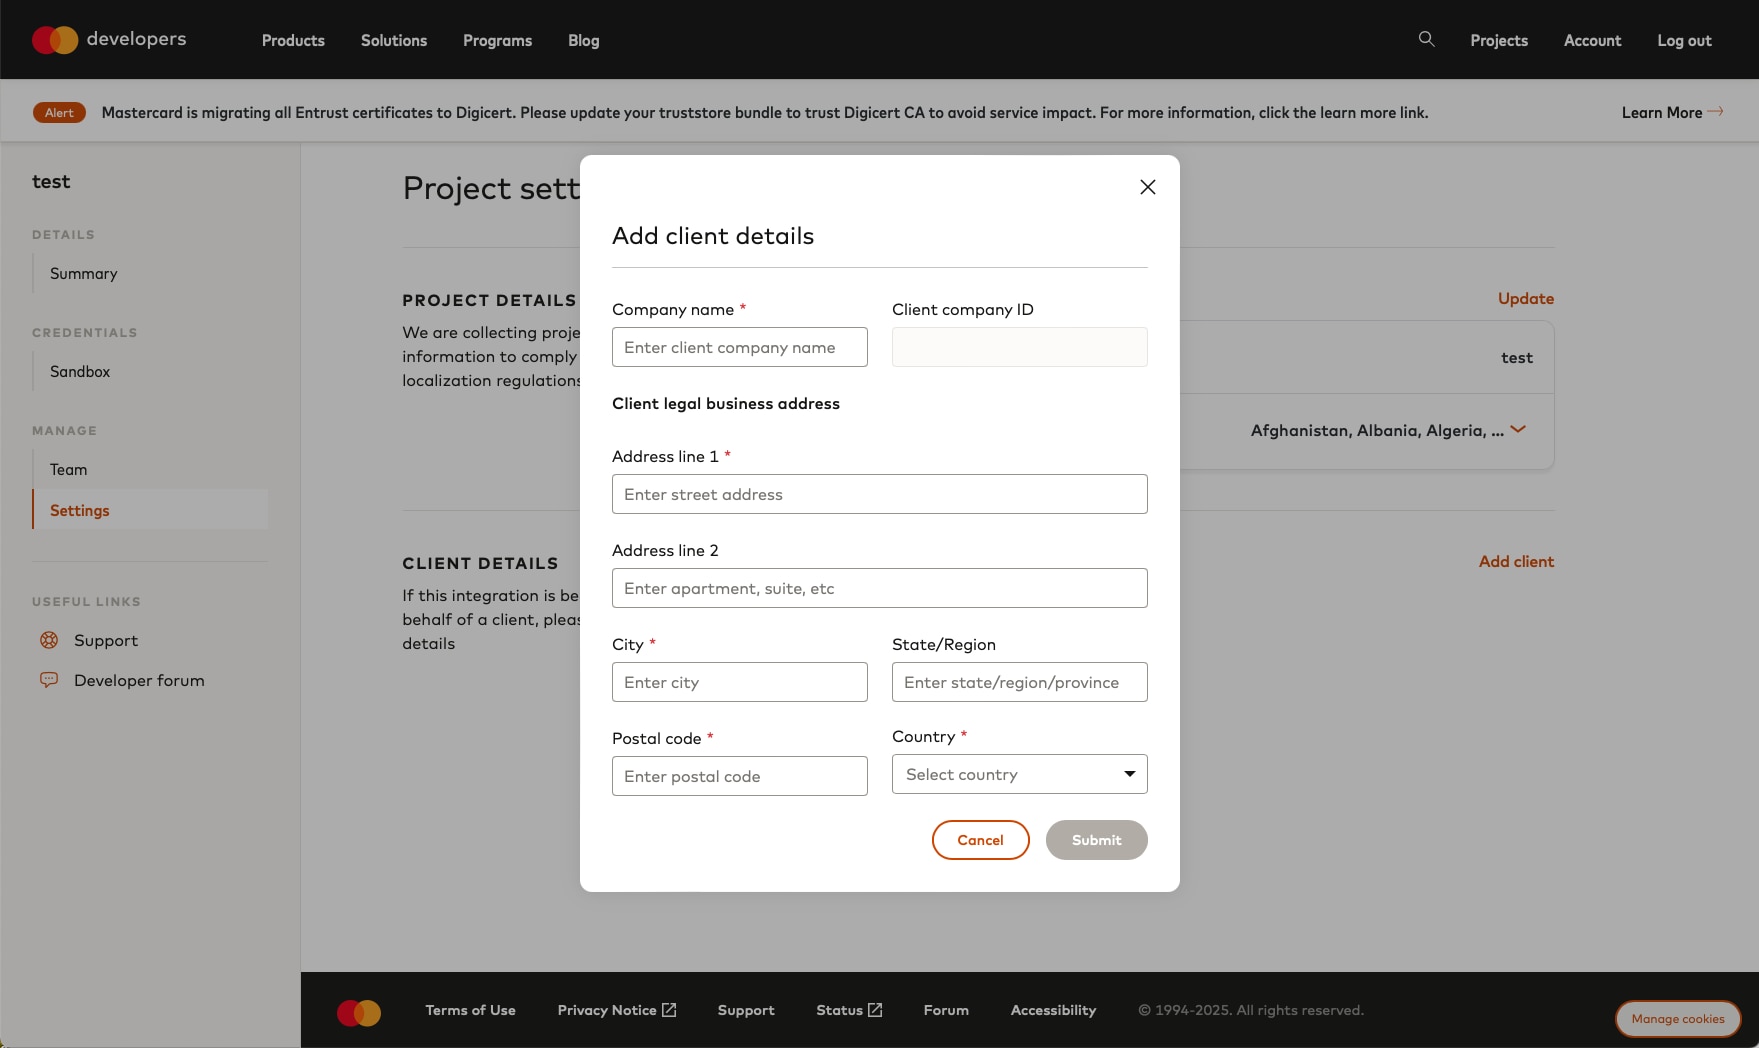Dismiss the Add client details dialog

1147,187
